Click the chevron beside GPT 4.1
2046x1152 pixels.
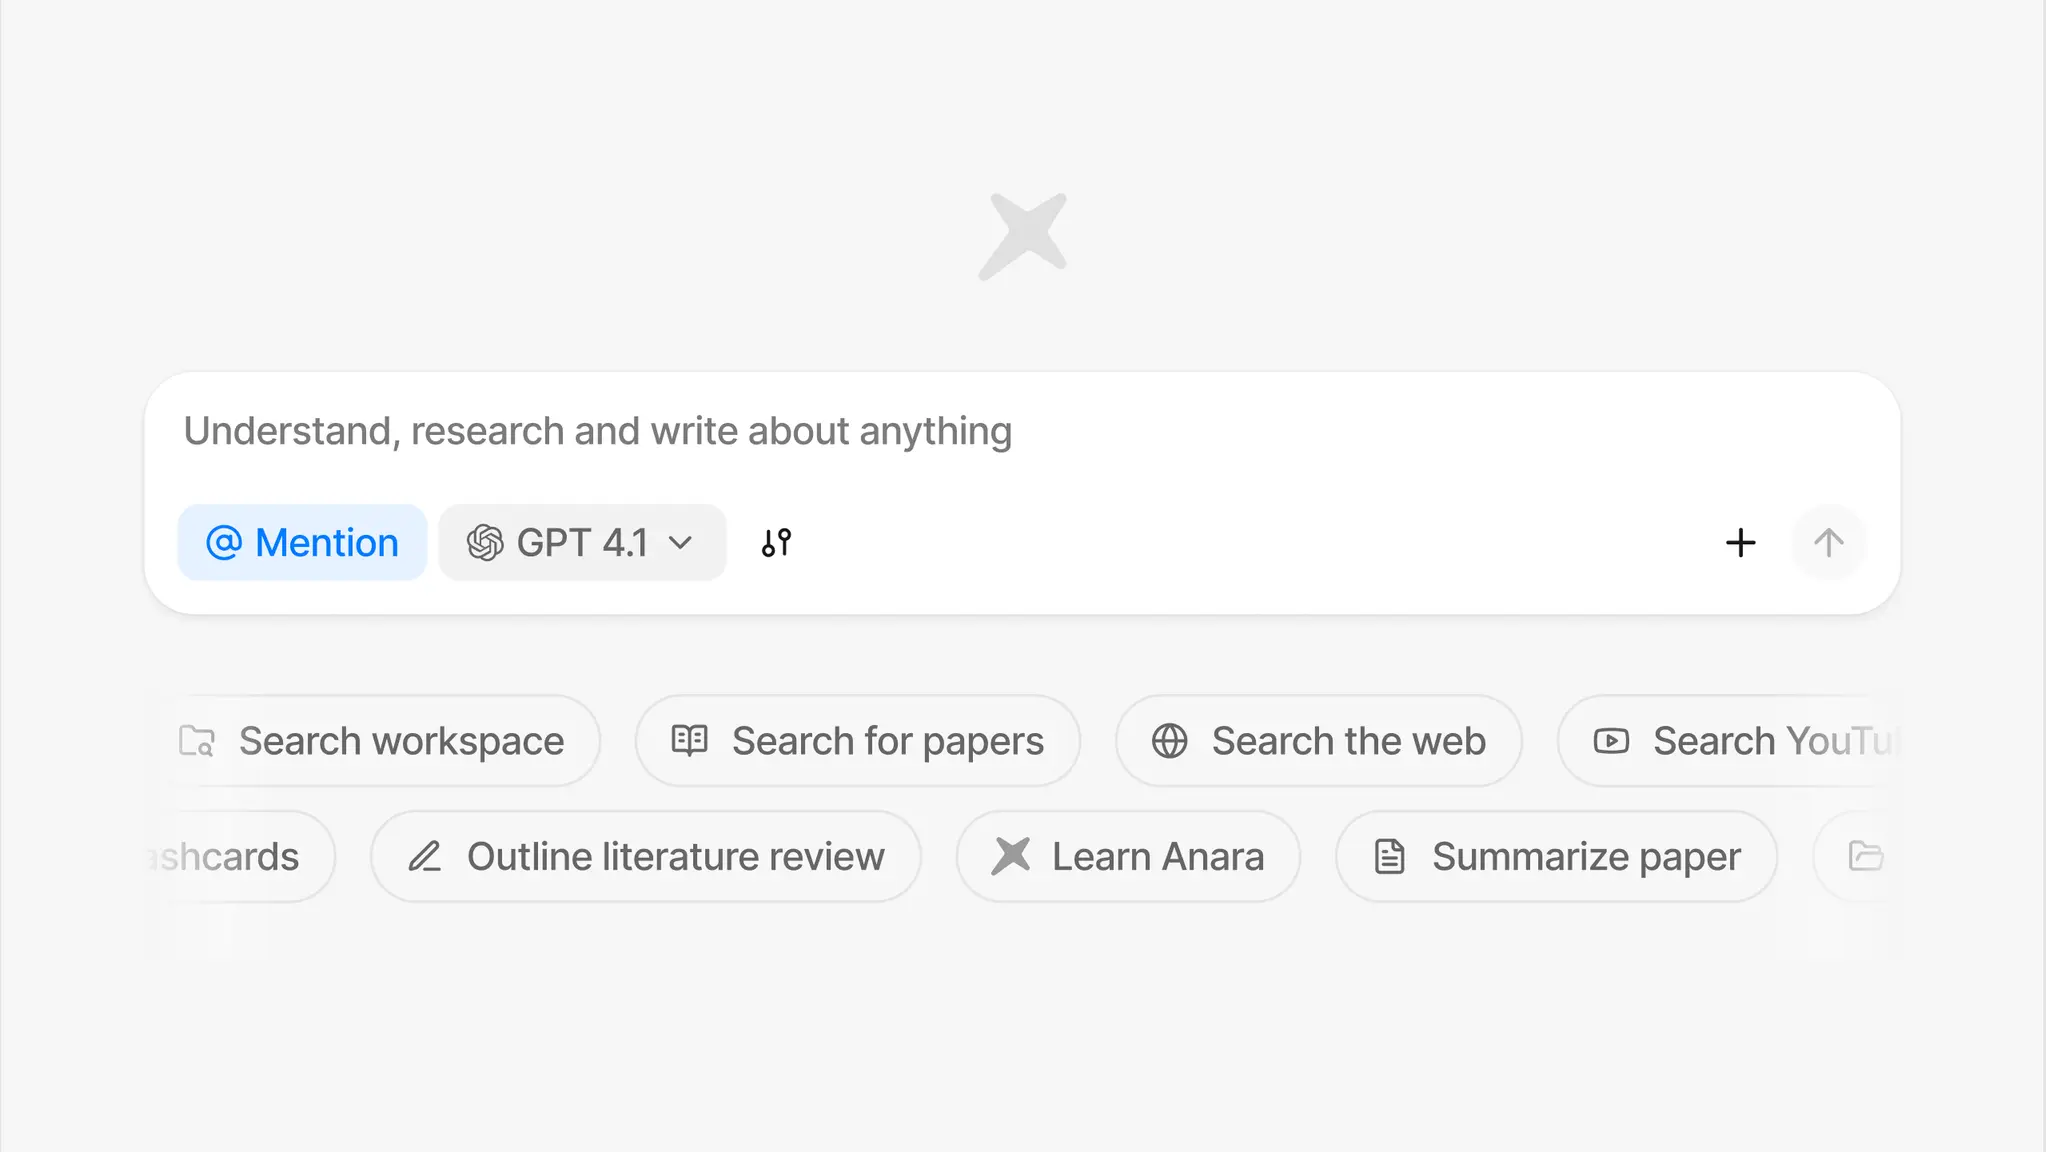(x=681, y=543)
